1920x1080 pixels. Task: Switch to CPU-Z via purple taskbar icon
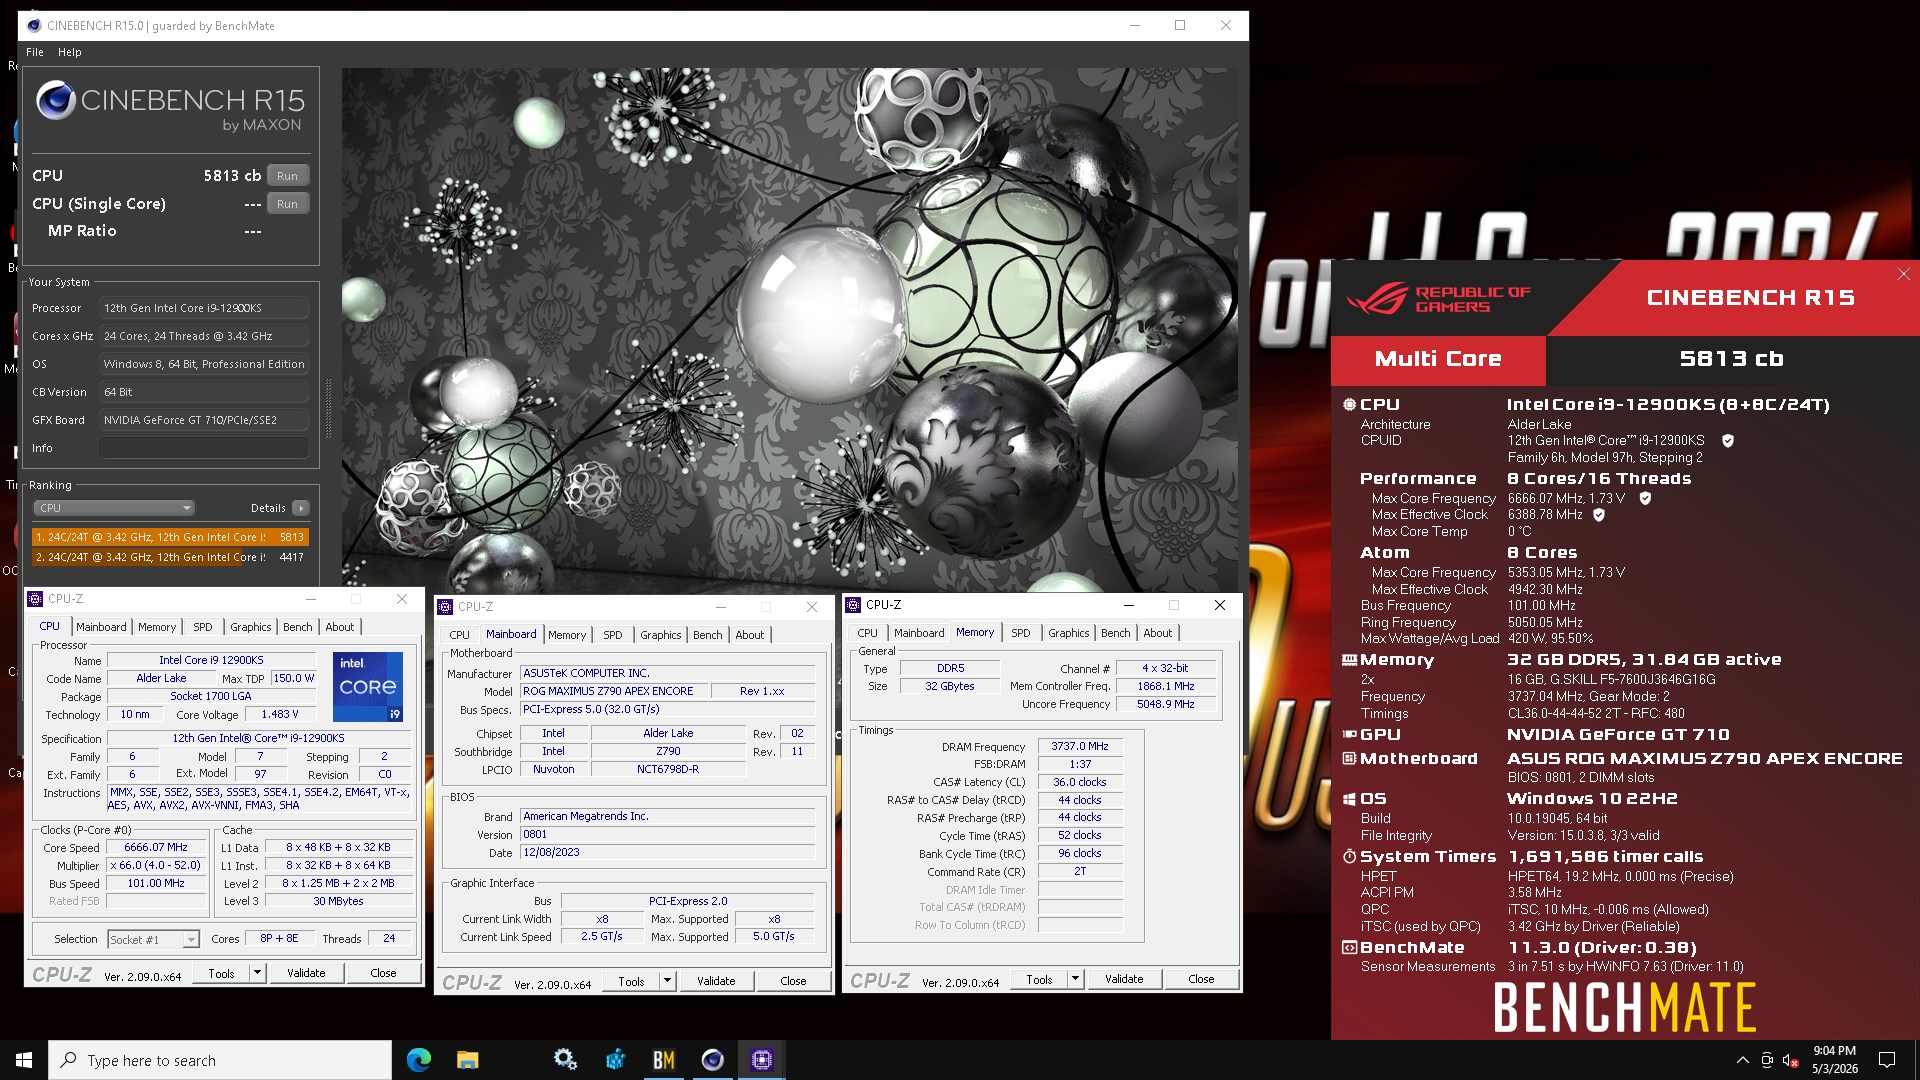pyautogui.click(x=761, y=1060)
